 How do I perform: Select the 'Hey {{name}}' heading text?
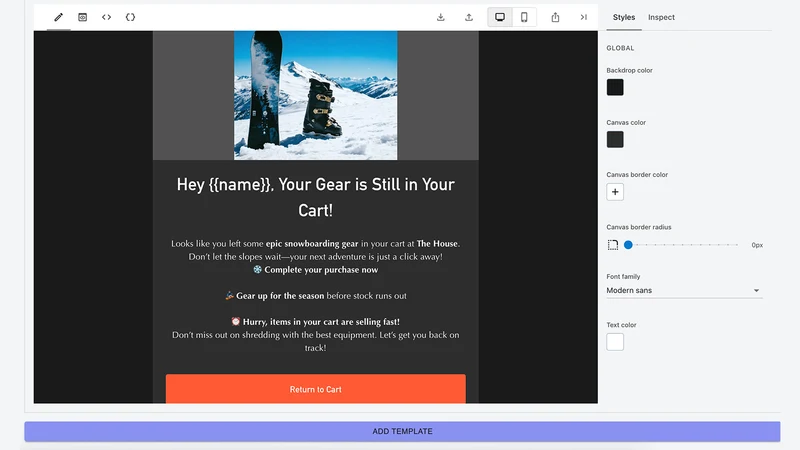pos(315,197)
